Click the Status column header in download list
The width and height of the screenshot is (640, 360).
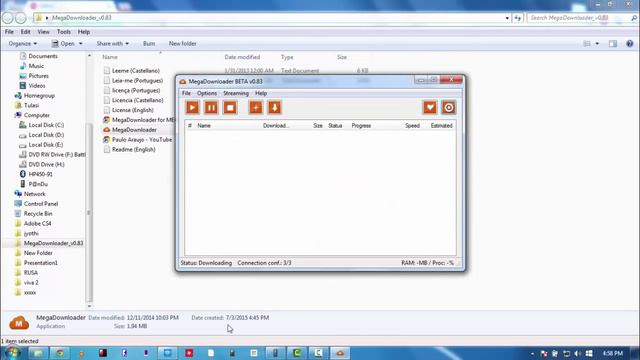(x=335, y=126)
